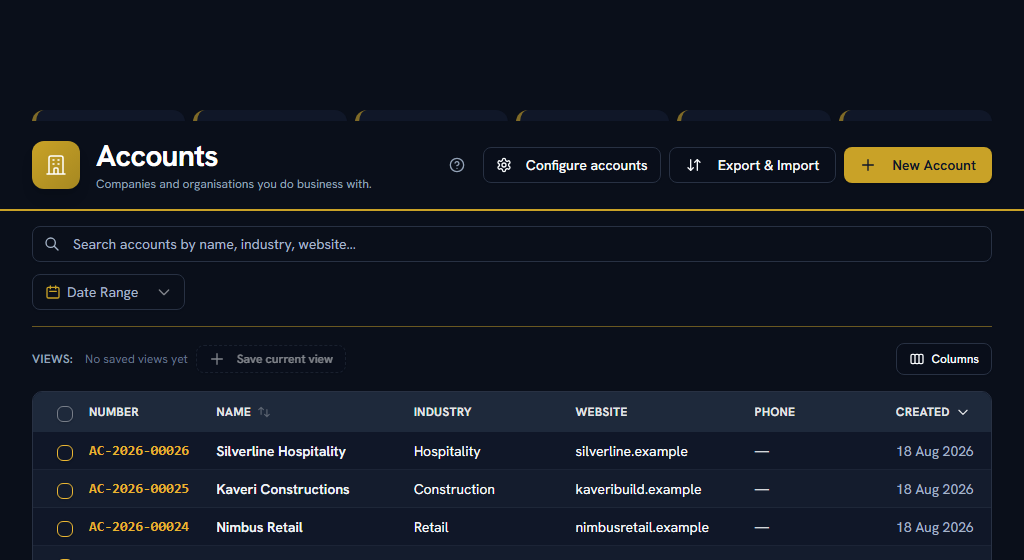
Task: Click the 18 Aug 2026 date for Kaveri
Action: pyautogui.click(x=935, y=490)
